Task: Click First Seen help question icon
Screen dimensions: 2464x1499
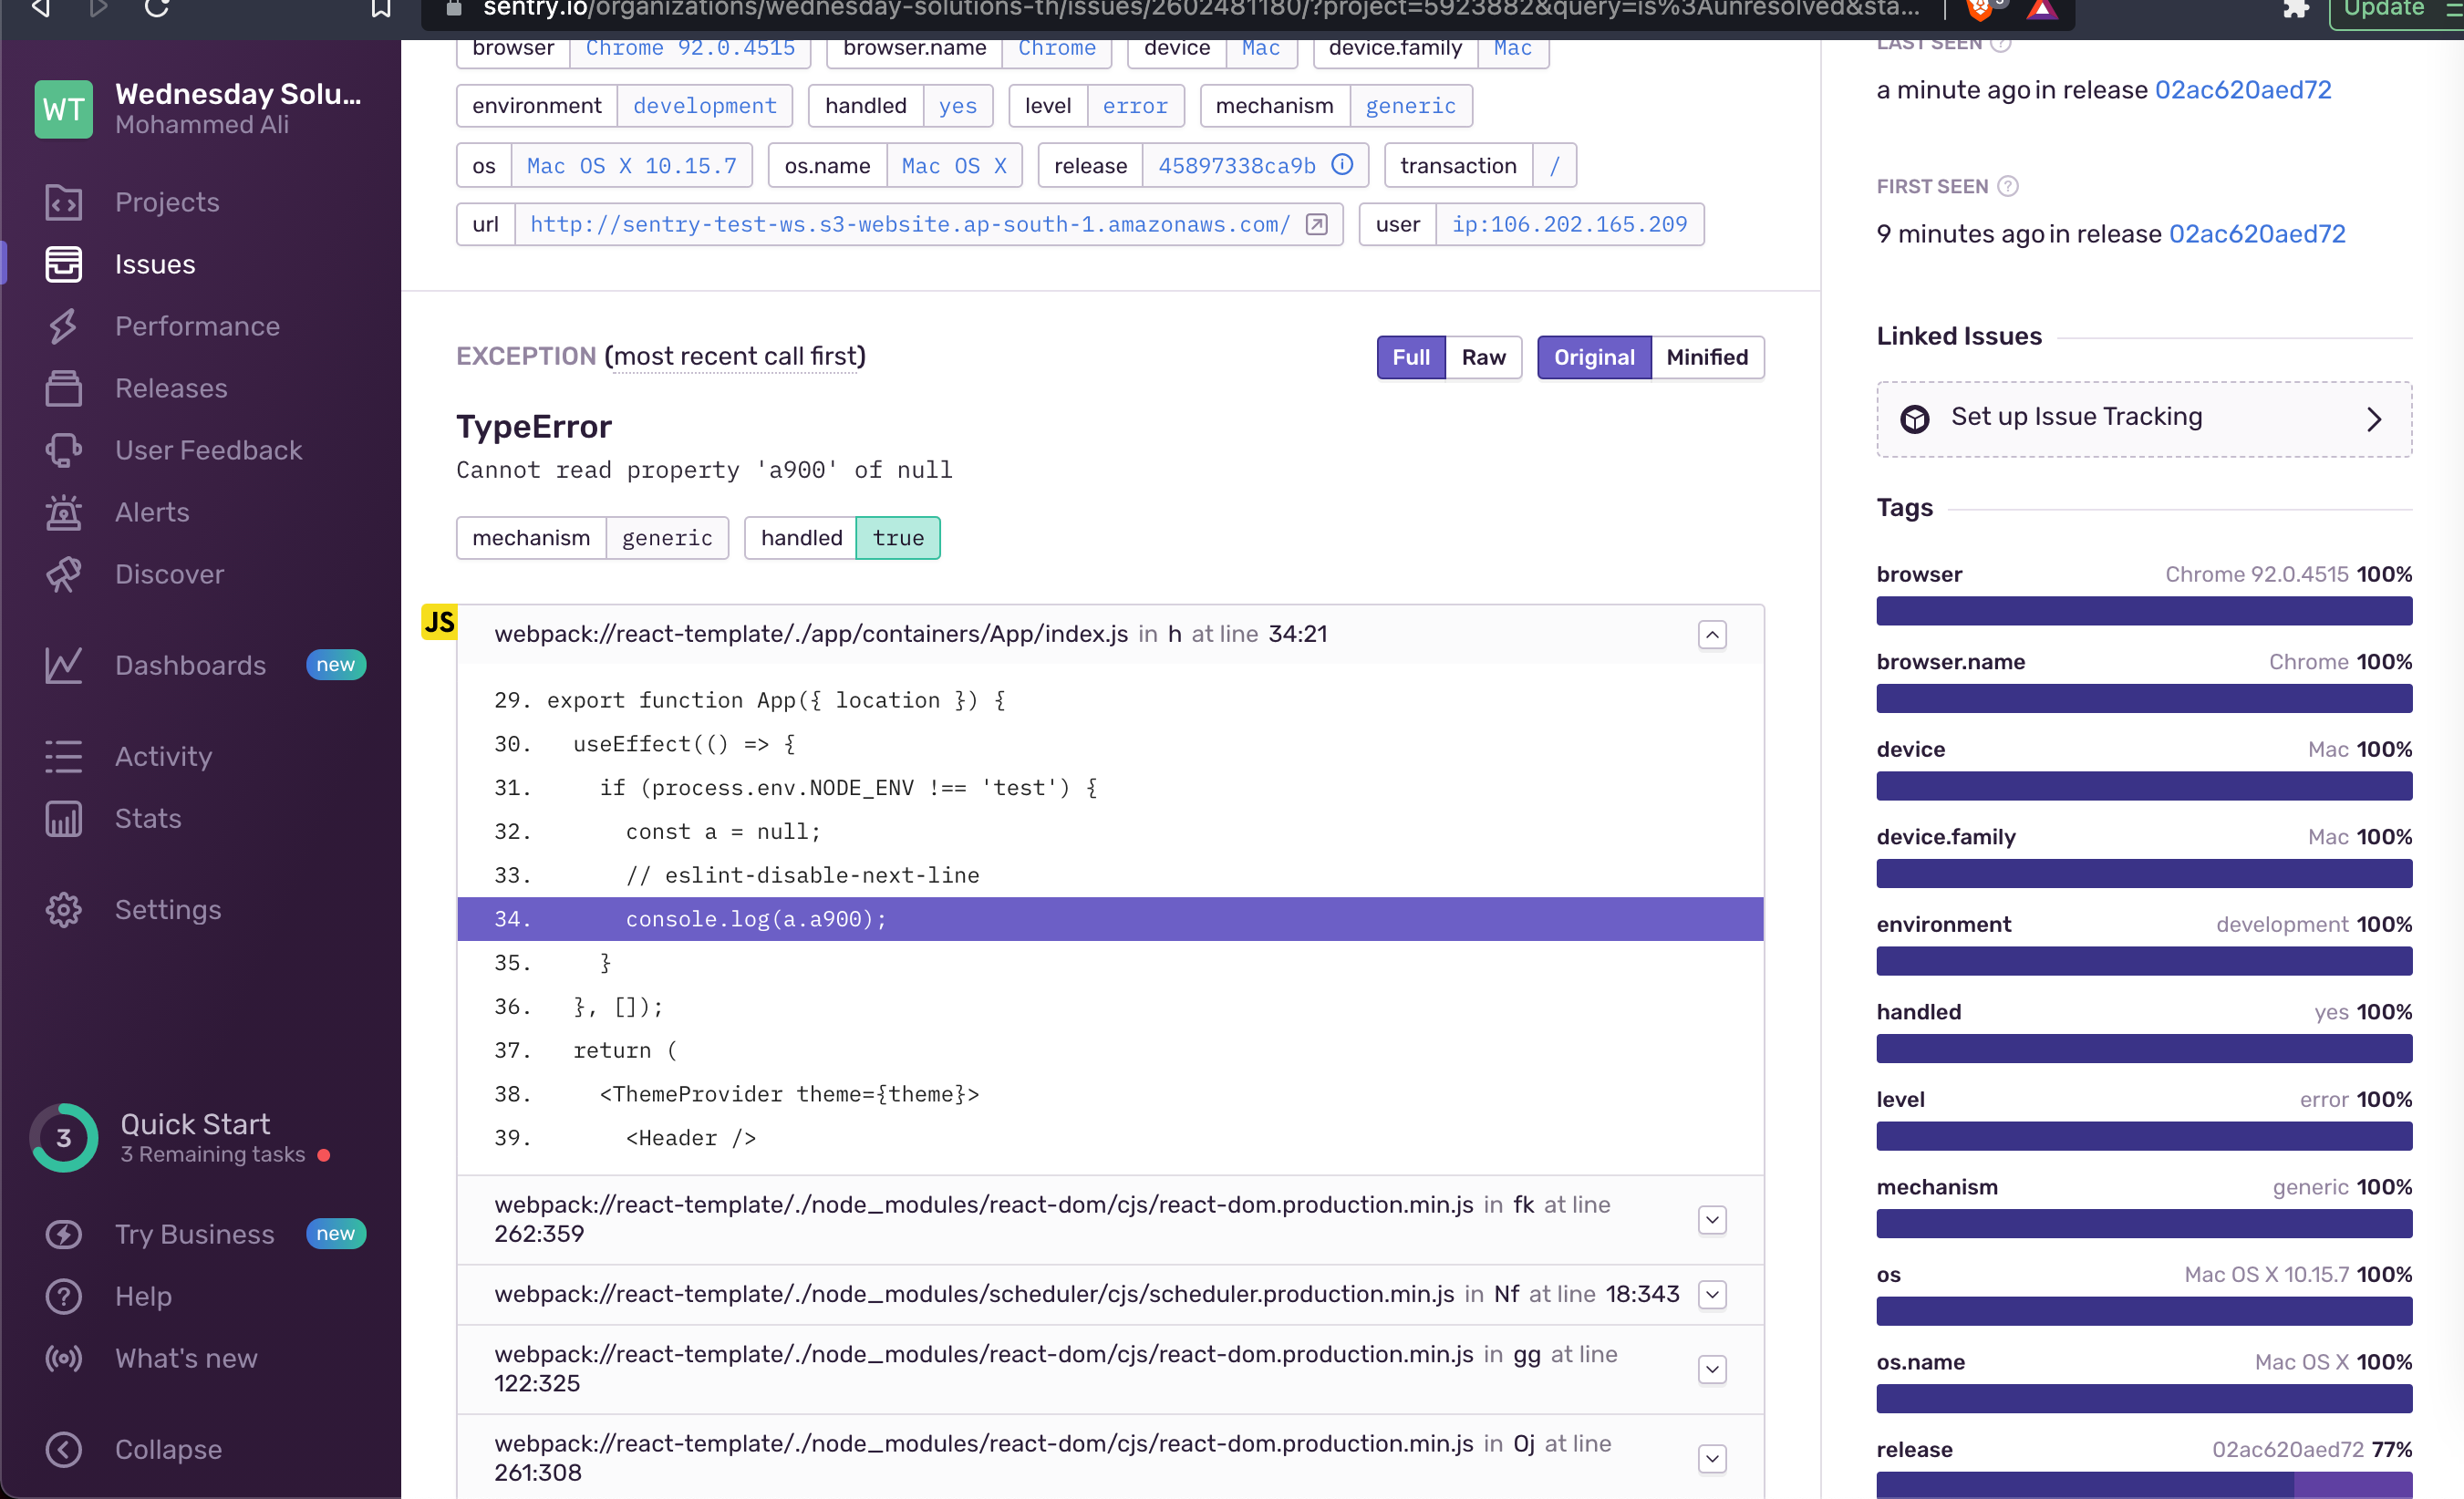Action: pyautogui.click(x=2007, y=186)
